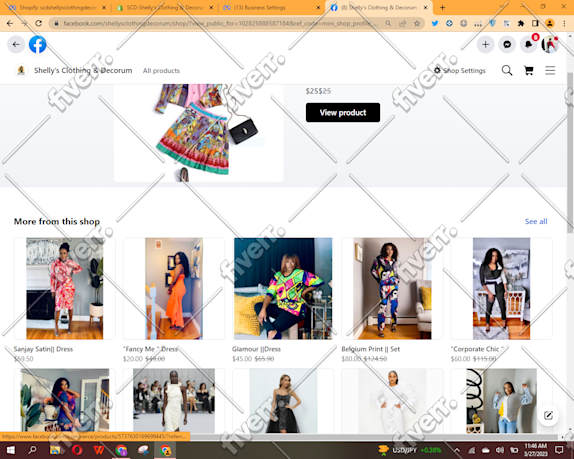Screen dimensions: 574x459
Task: Open the notifications bell
Action: point(529,45)
